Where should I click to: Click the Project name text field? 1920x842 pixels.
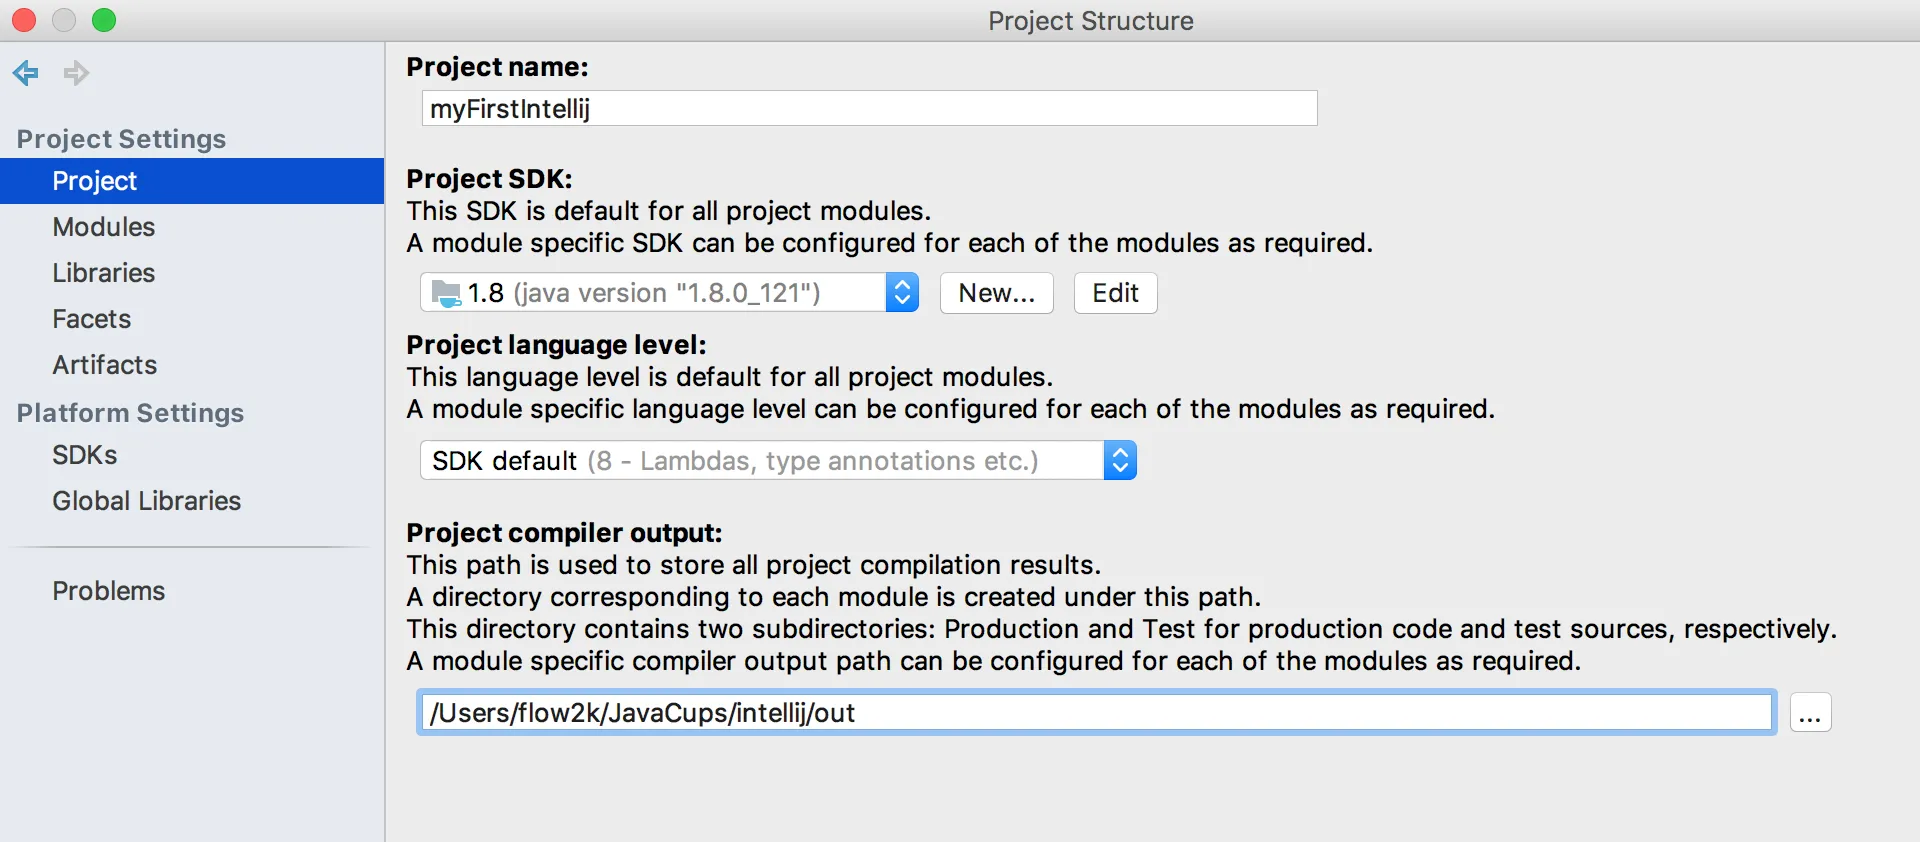point(869,108)
